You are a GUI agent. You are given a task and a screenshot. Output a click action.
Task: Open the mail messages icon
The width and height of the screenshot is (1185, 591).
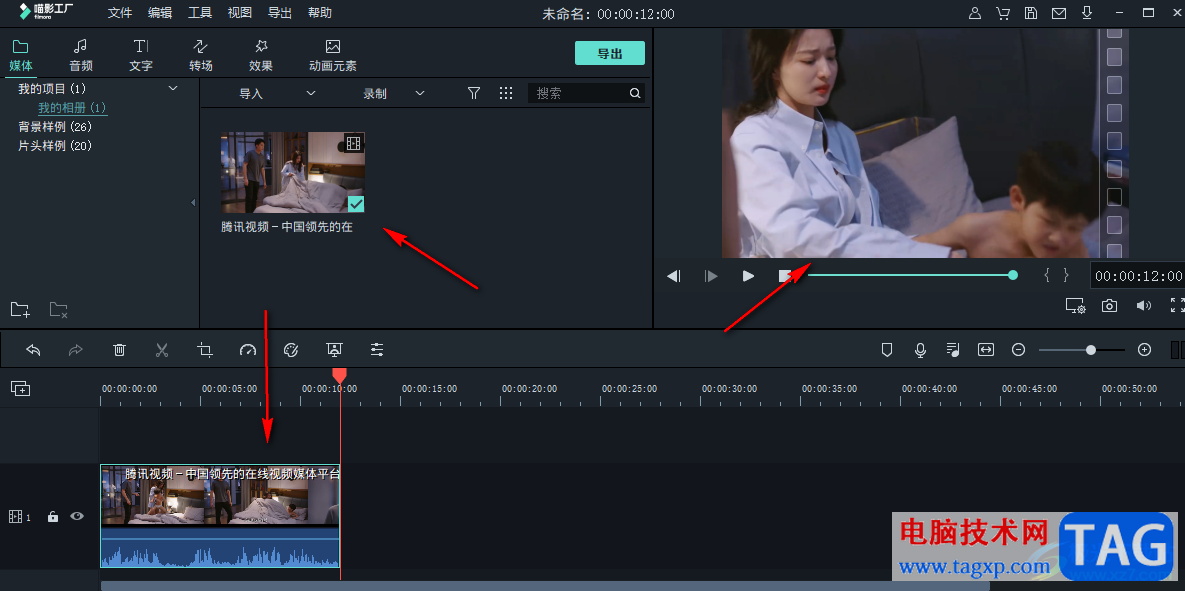pos(1059,13)
